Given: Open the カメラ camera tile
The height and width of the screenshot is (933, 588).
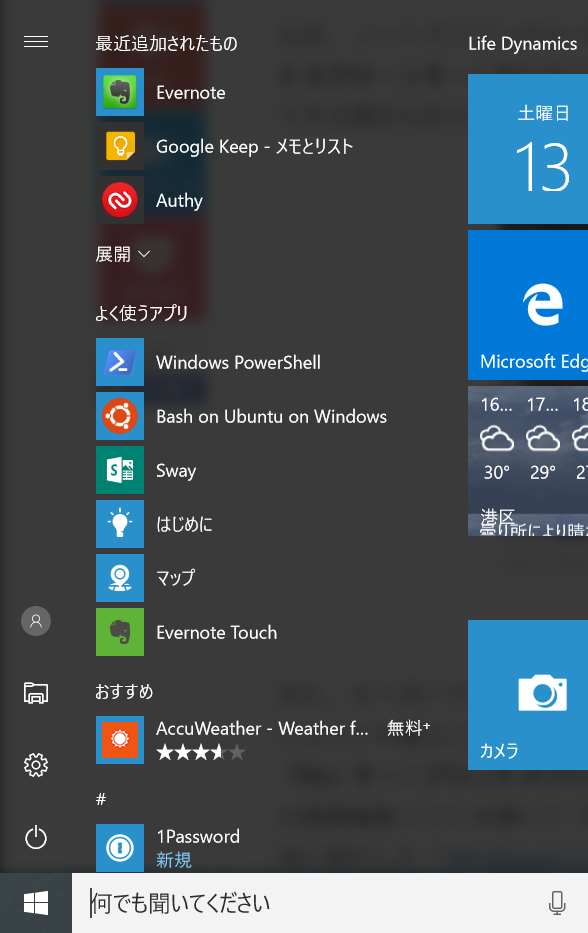Looking at the screenshot, I should 528,694.
